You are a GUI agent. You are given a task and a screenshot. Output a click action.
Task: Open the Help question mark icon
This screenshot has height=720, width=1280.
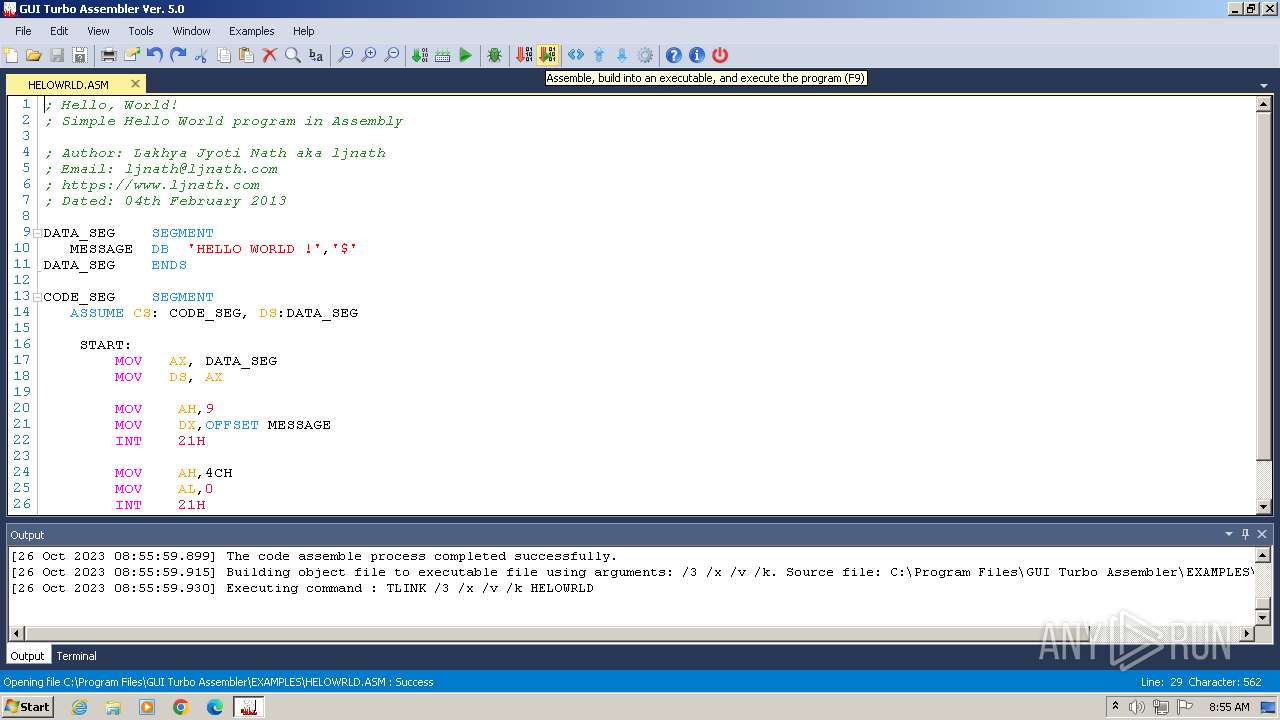674,55
